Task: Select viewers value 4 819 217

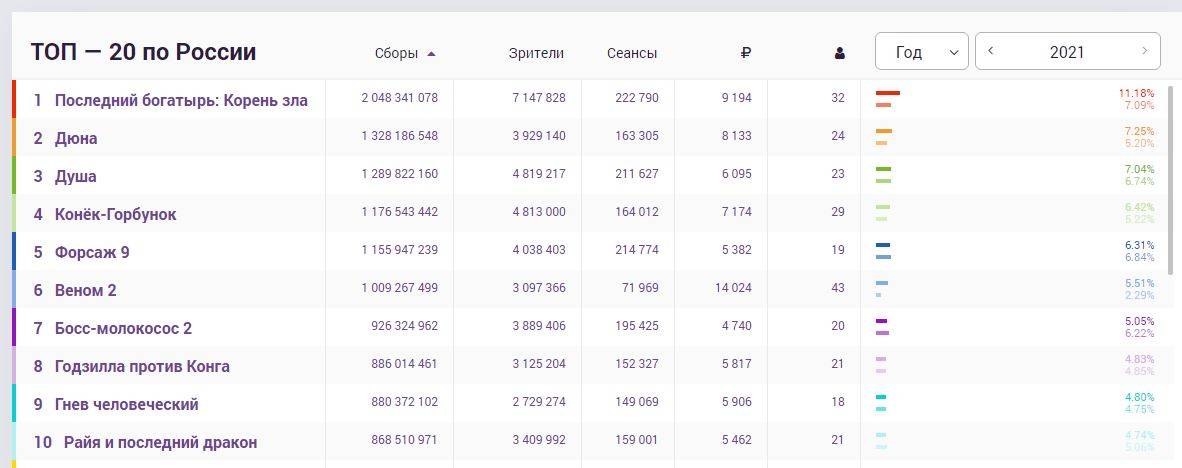Action: [539, 174]
